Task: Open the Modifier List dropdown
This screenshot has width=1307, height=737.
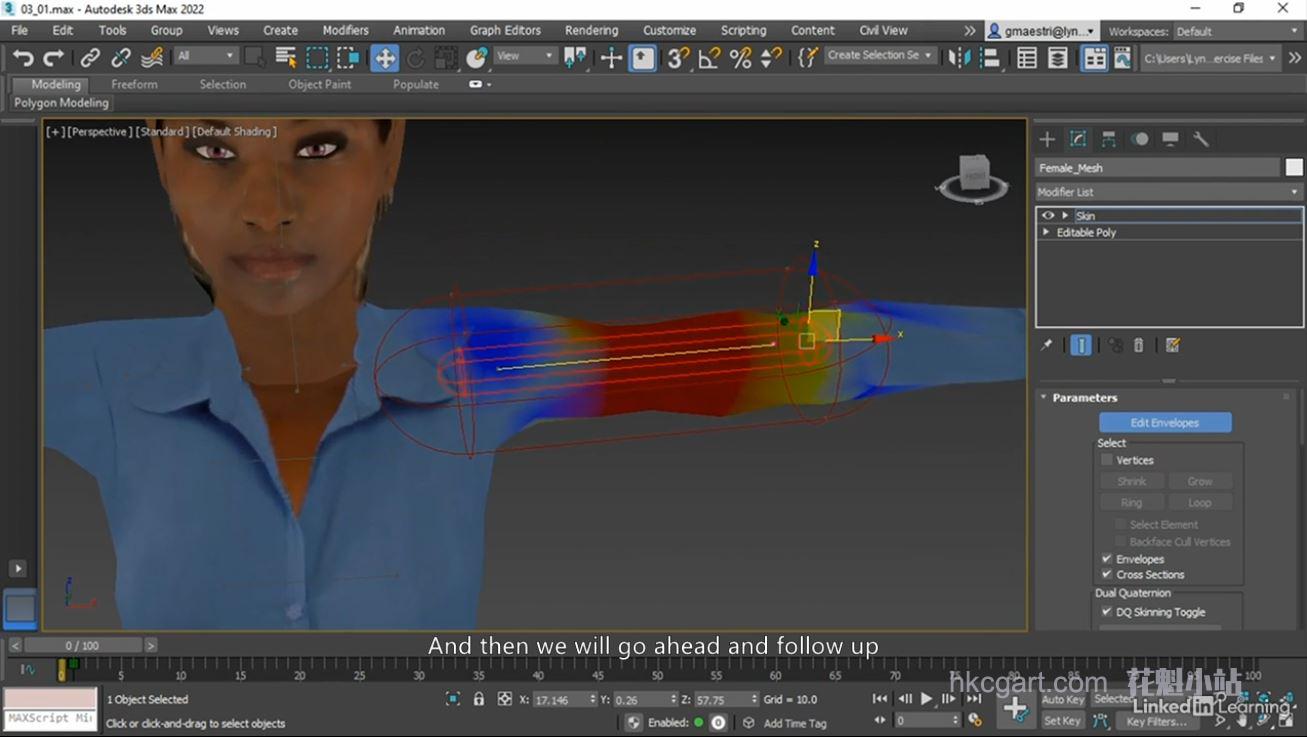Action: (x=1169, y=192)
